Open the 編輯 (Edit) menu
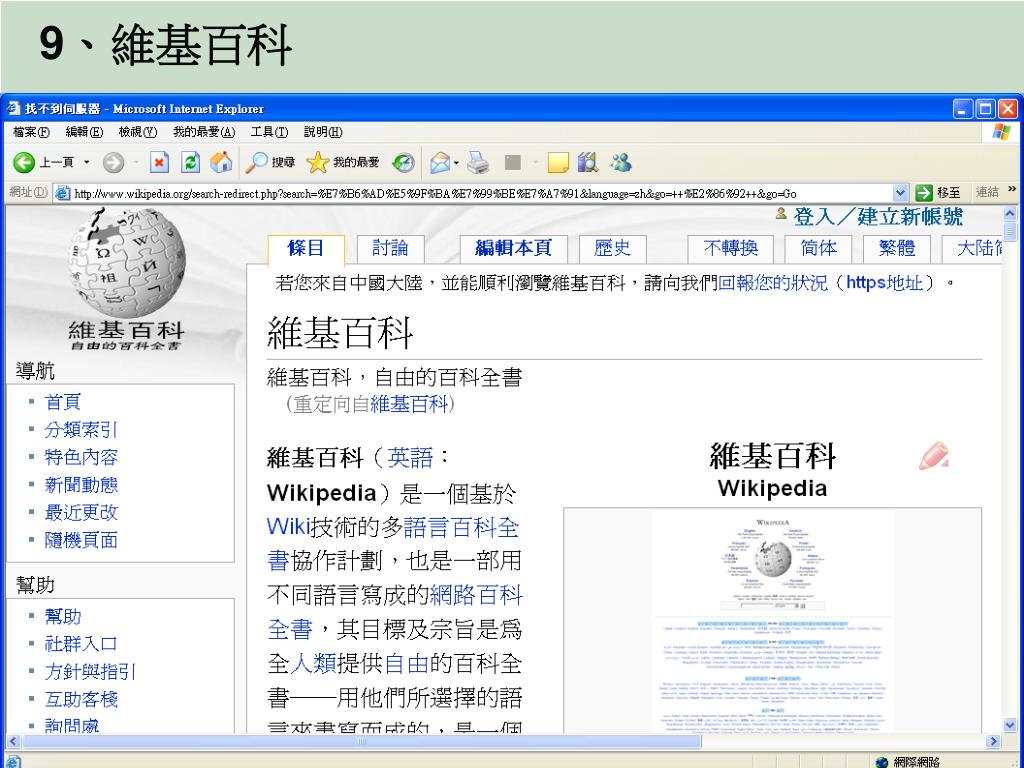1024x768 pixels. coord(84,132)
